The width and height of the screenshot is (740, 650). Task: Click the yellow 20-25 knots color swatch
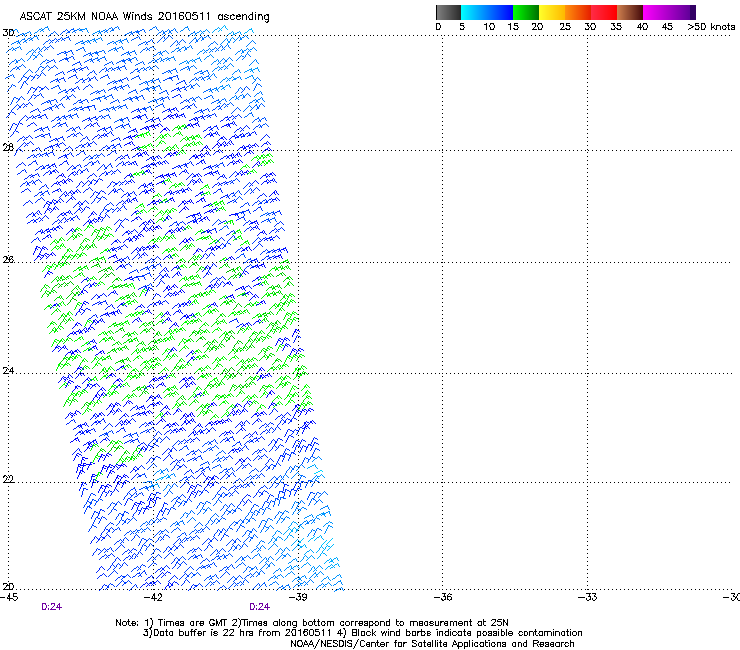tap(552, 12)
